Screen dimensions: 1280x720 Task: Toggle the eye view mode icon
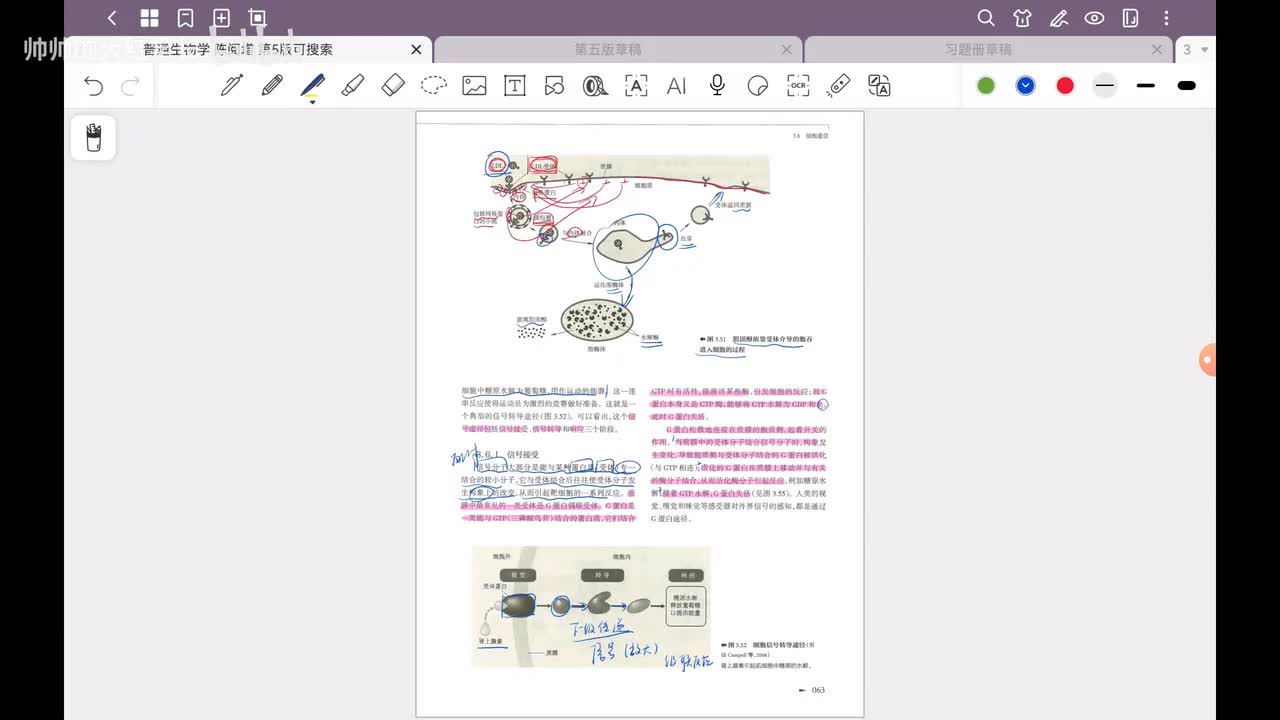tap(1095, 18)
